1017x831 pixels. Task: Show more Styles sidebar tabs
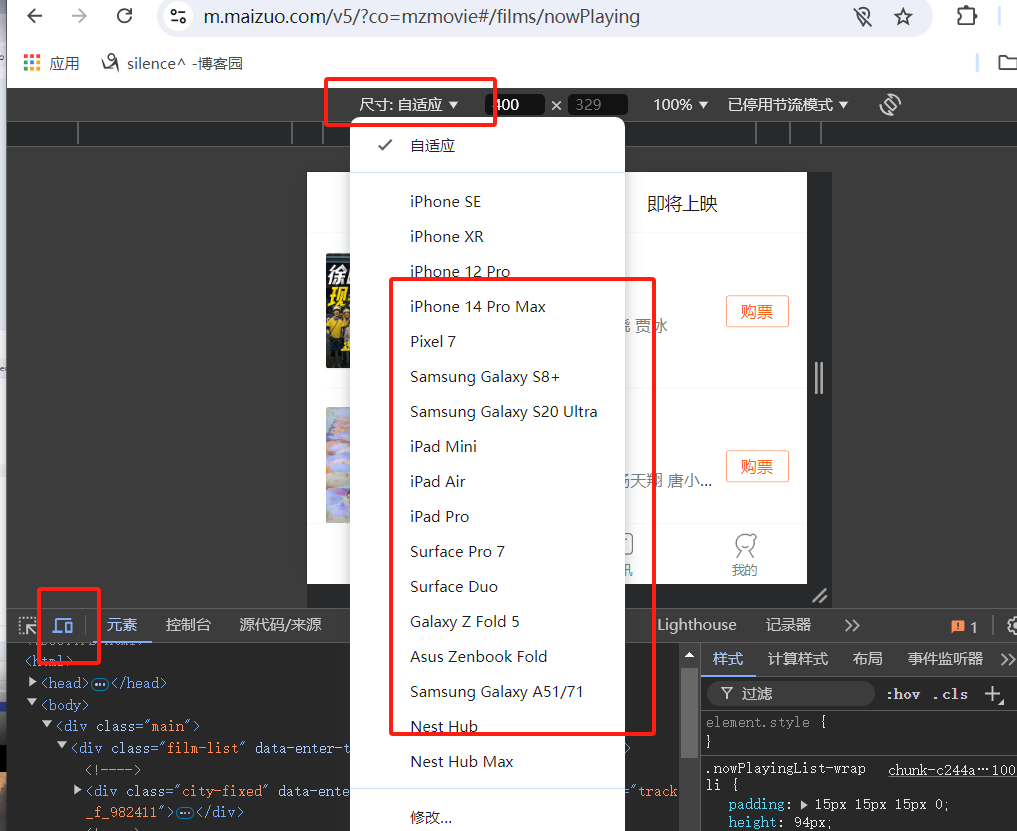click(x=1007, y=659)
